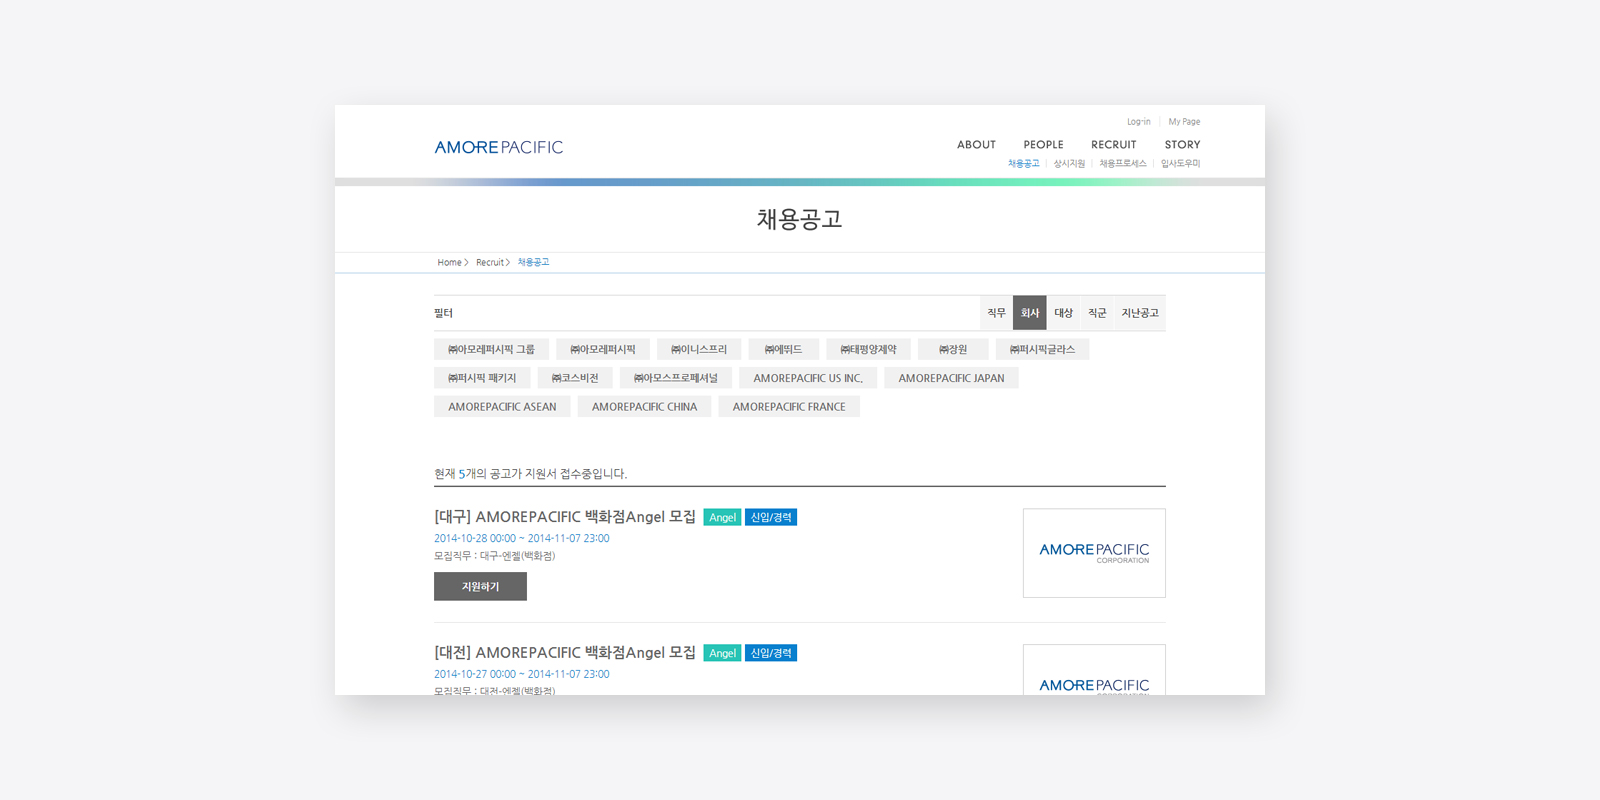
Task: Click the date range 2014-10-27 00:00 ~ 2014-11-07 23:00
Action: tap(521, 674)
